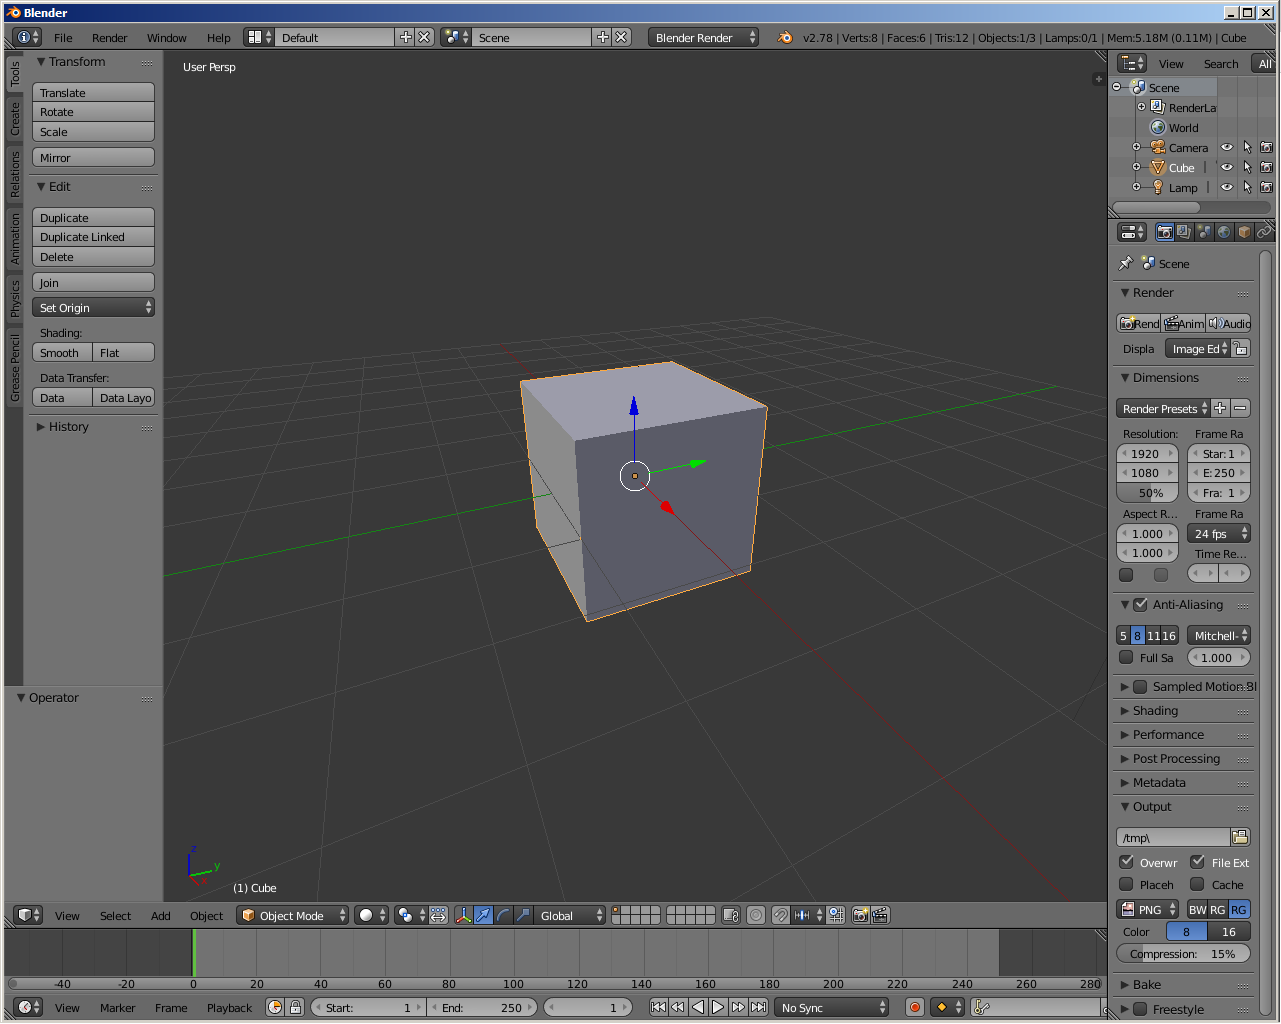Viewport: 1281px width, 1024px height.
Task: Open the Constraints properties tab chain icon
Action: pyautogui.click(x=1264, y=232)
